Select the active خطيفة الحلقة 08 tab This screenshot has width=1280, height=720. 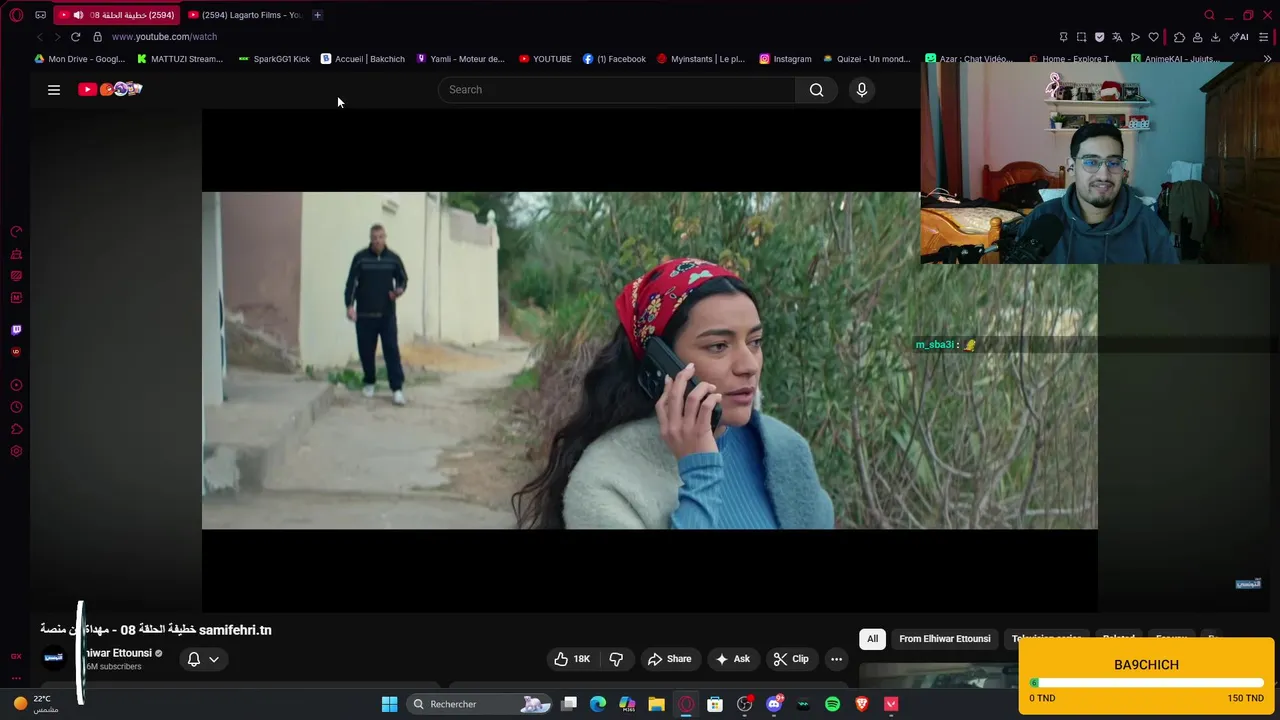pos(117,15)
